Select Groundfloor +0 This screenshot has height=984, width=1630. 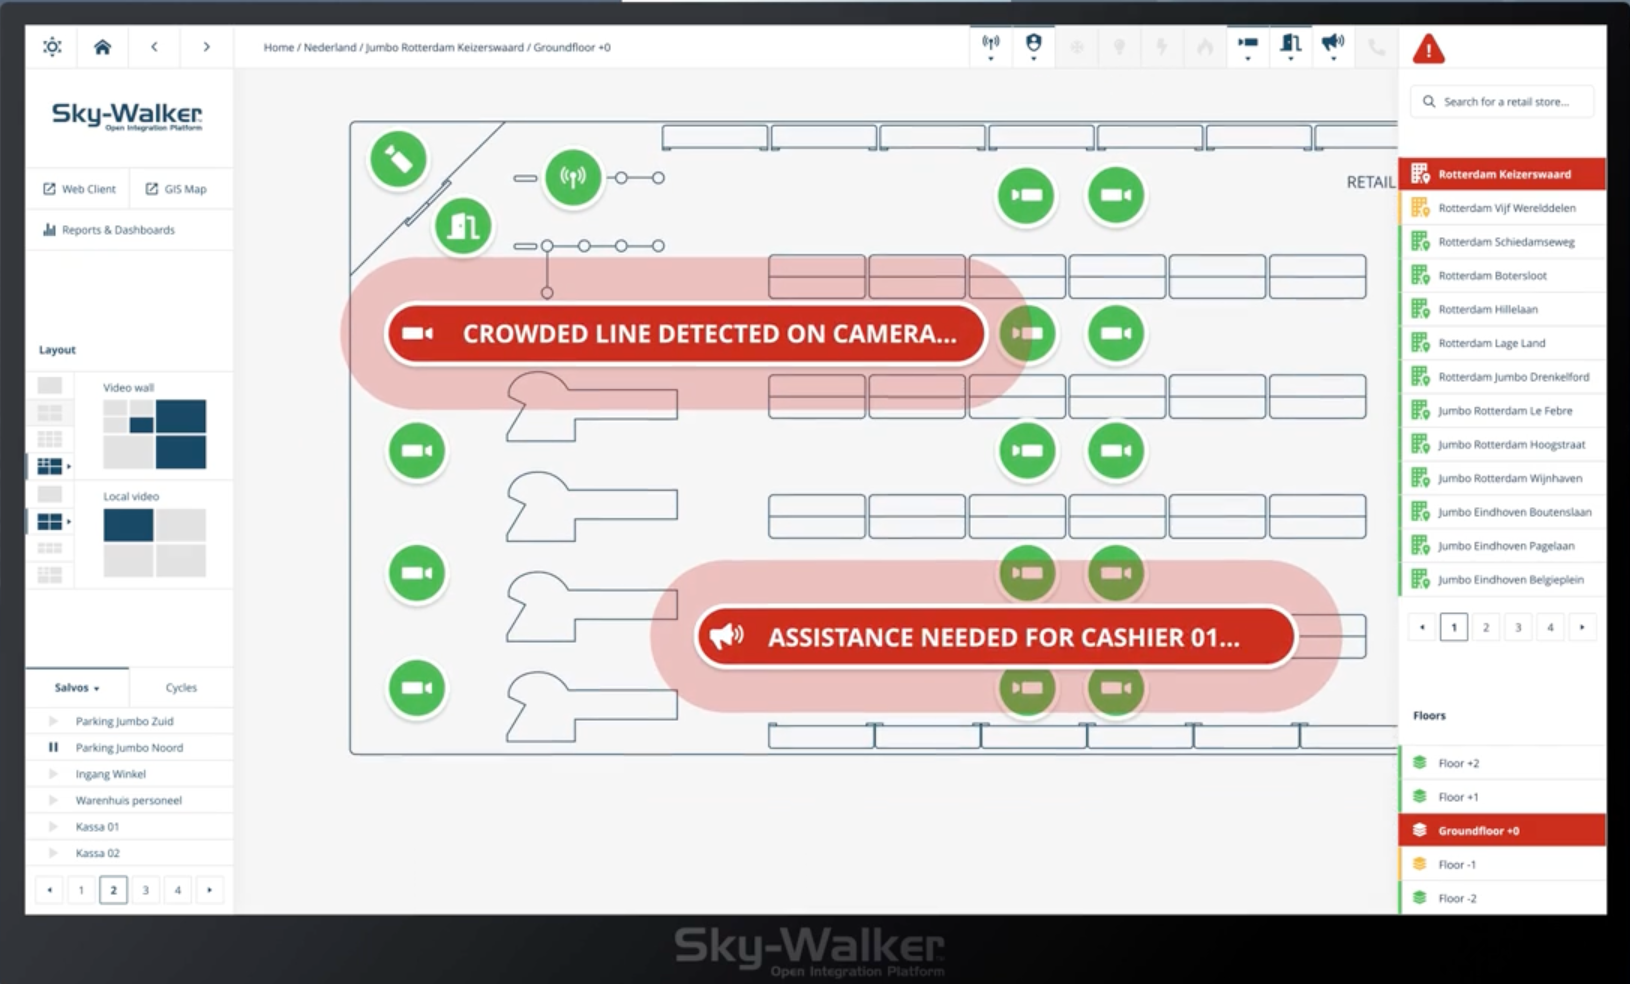(x=1503, y=830)
